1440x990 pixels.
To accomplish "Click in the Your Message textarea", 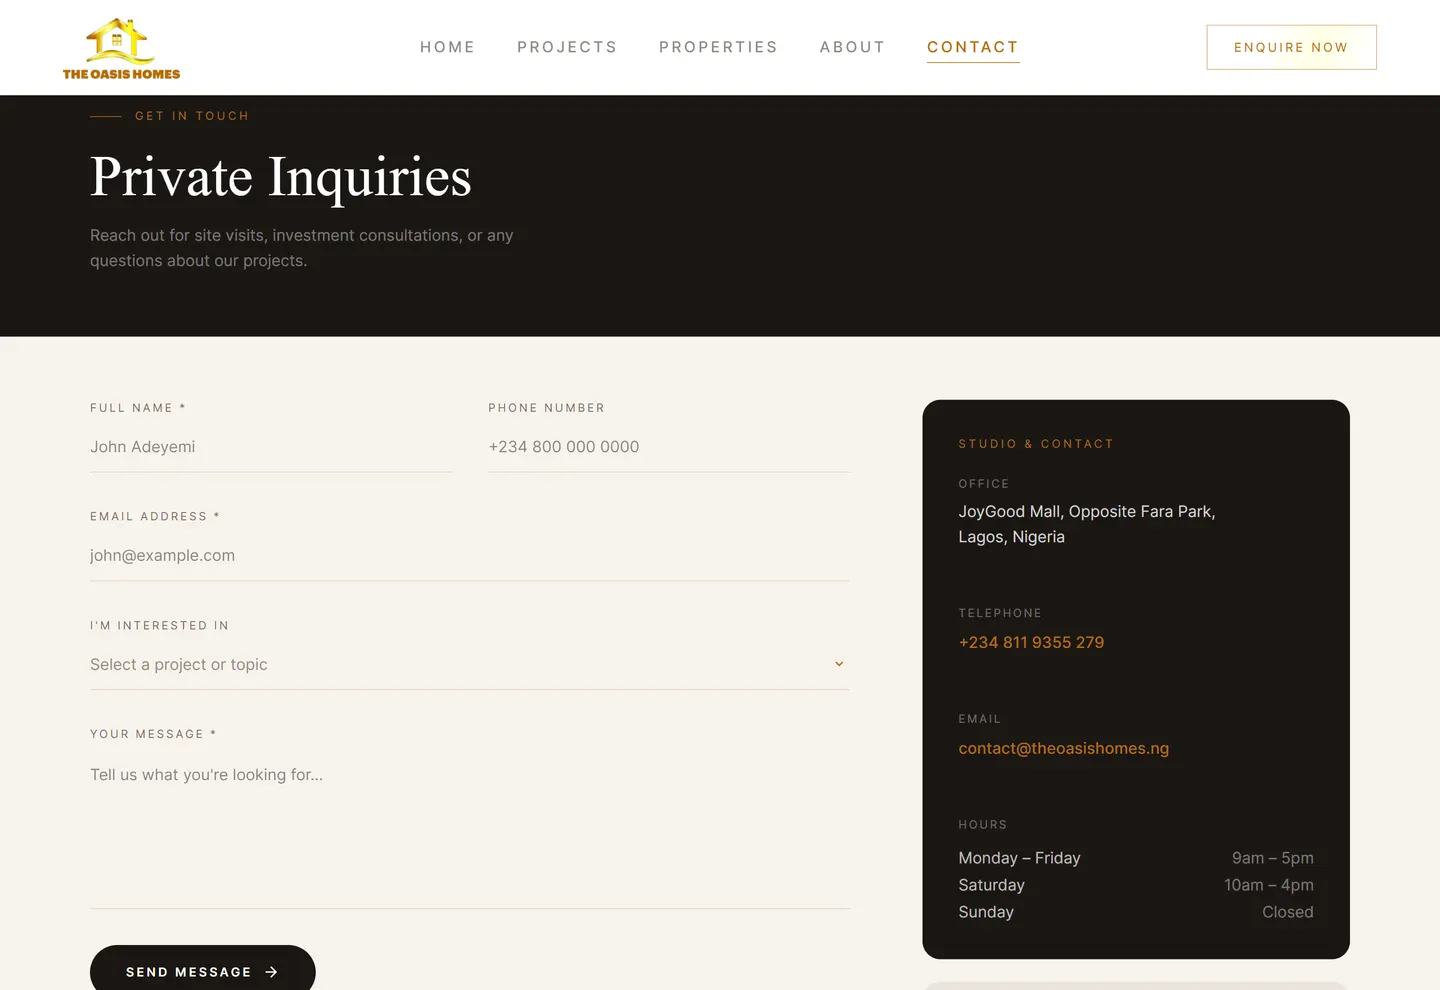I will [x=470, y=830].
